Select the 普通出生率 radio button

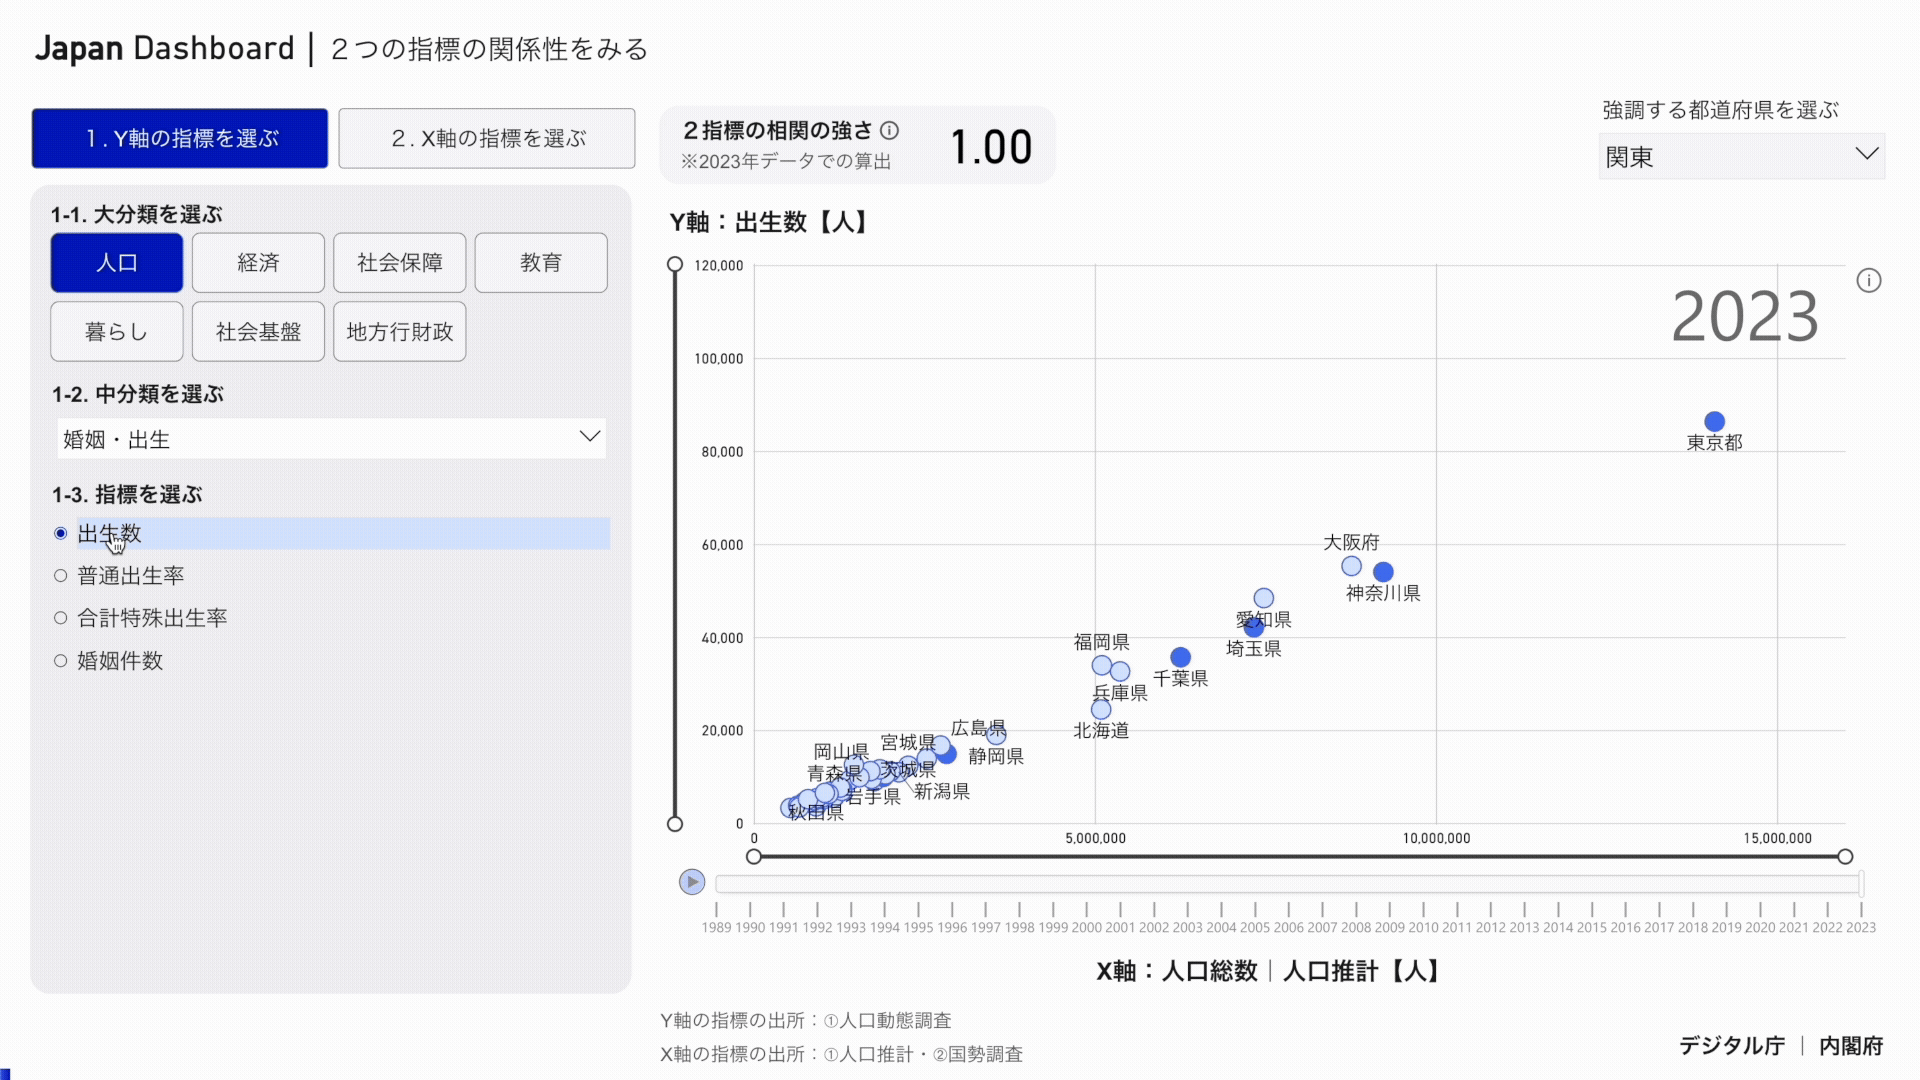coord(60,576)
